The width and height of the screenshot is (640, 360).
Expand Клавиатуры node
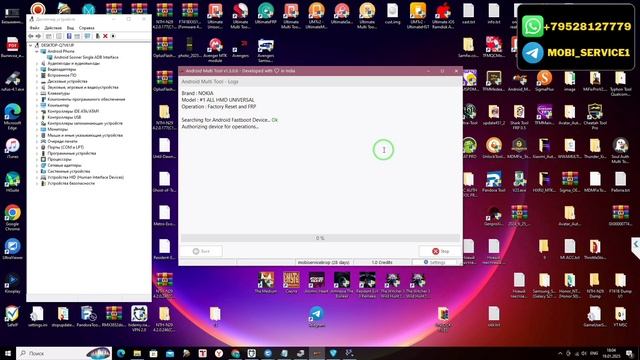(x=37, y=93)
